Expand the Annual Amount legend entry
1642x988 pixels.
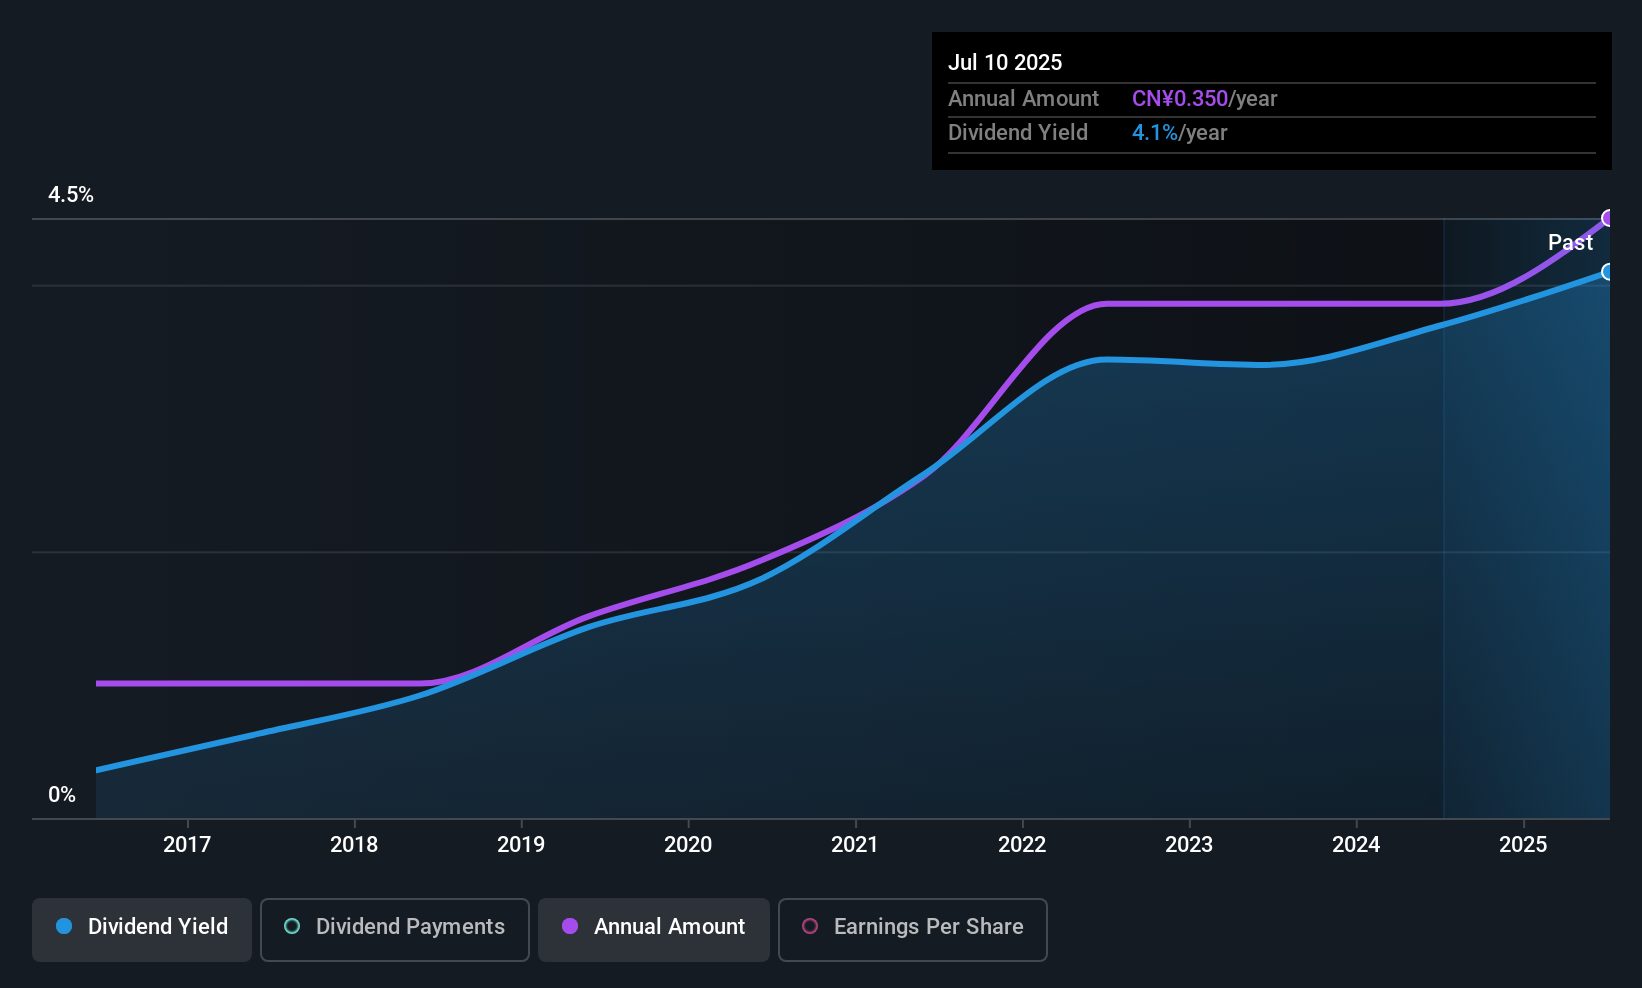pyautogui.click(x=653, y=927)
